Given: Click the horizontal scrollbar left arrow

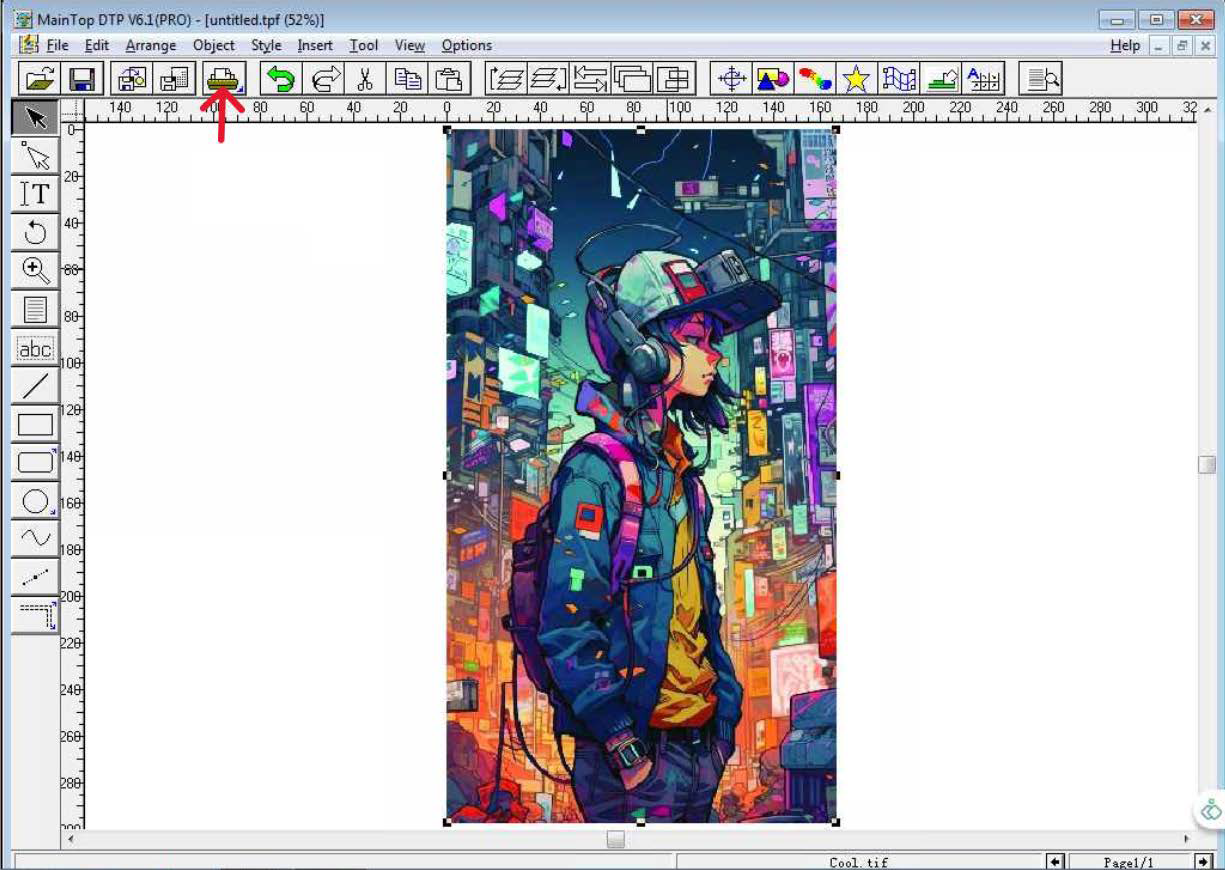Looking at the screenshot, I should pyautogui.click(x=69, y=840).
